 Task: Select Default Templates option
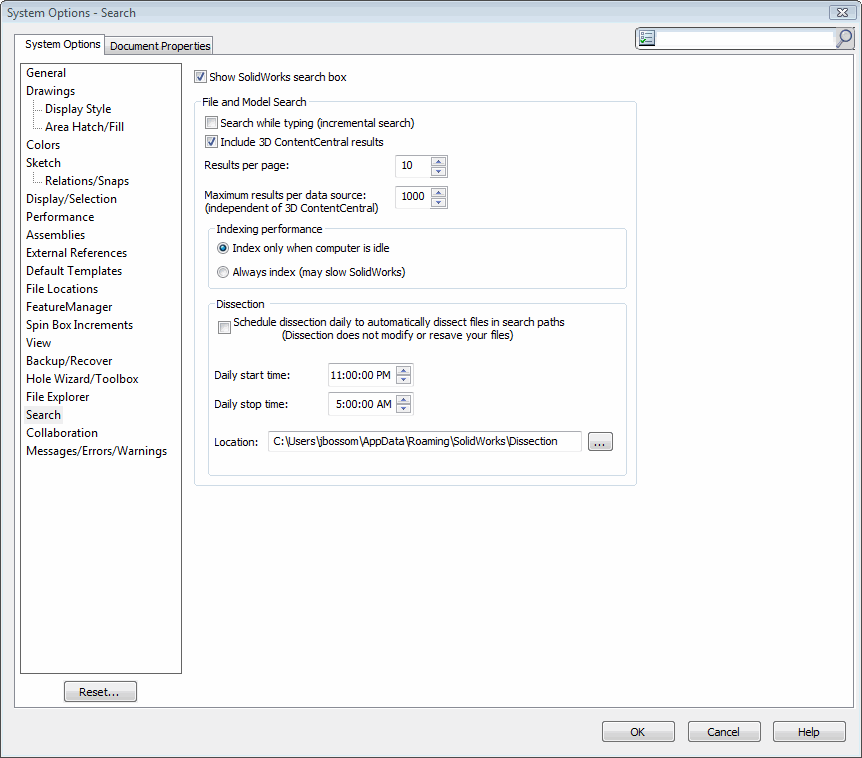tap(74, 271)
